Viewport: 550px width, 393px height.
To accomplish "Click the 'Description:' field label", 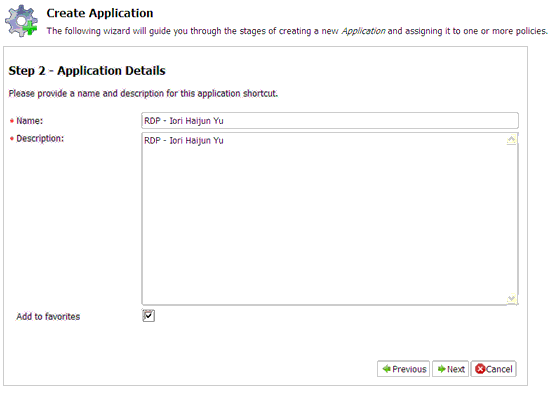I will pyautogui.click(x=40, y=139).
